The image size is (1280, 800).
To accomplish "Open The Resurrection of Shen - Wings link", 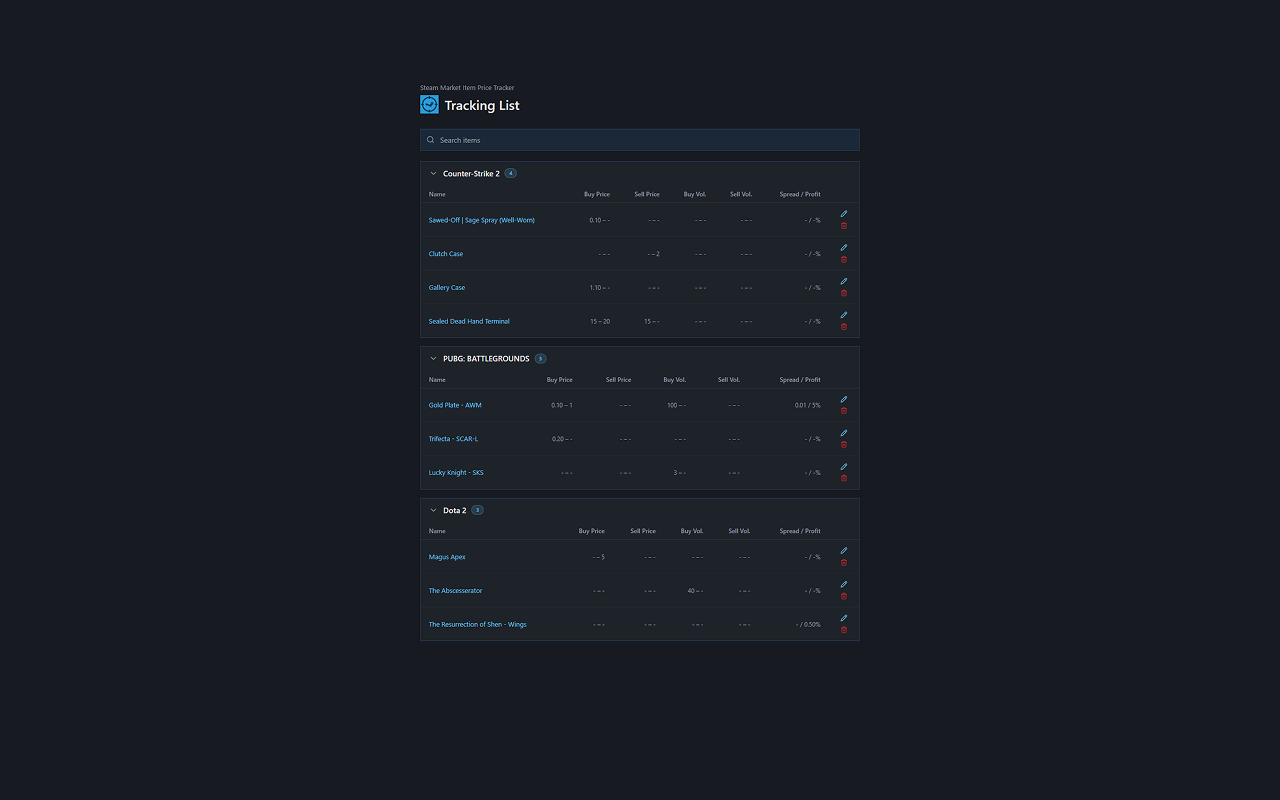I will 478,624.
